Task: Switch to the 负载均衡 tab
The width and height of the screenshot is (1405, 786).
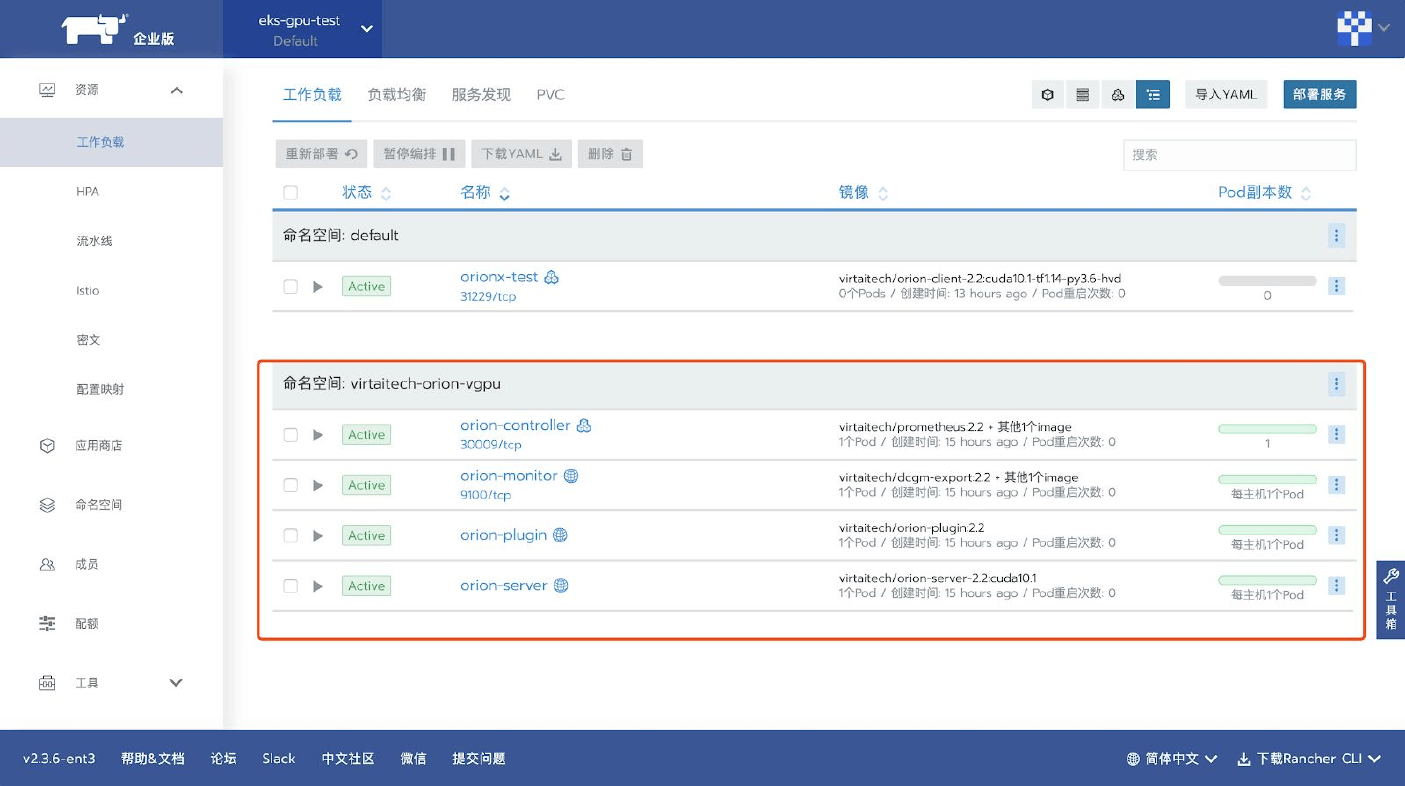Action: [396, 95]
